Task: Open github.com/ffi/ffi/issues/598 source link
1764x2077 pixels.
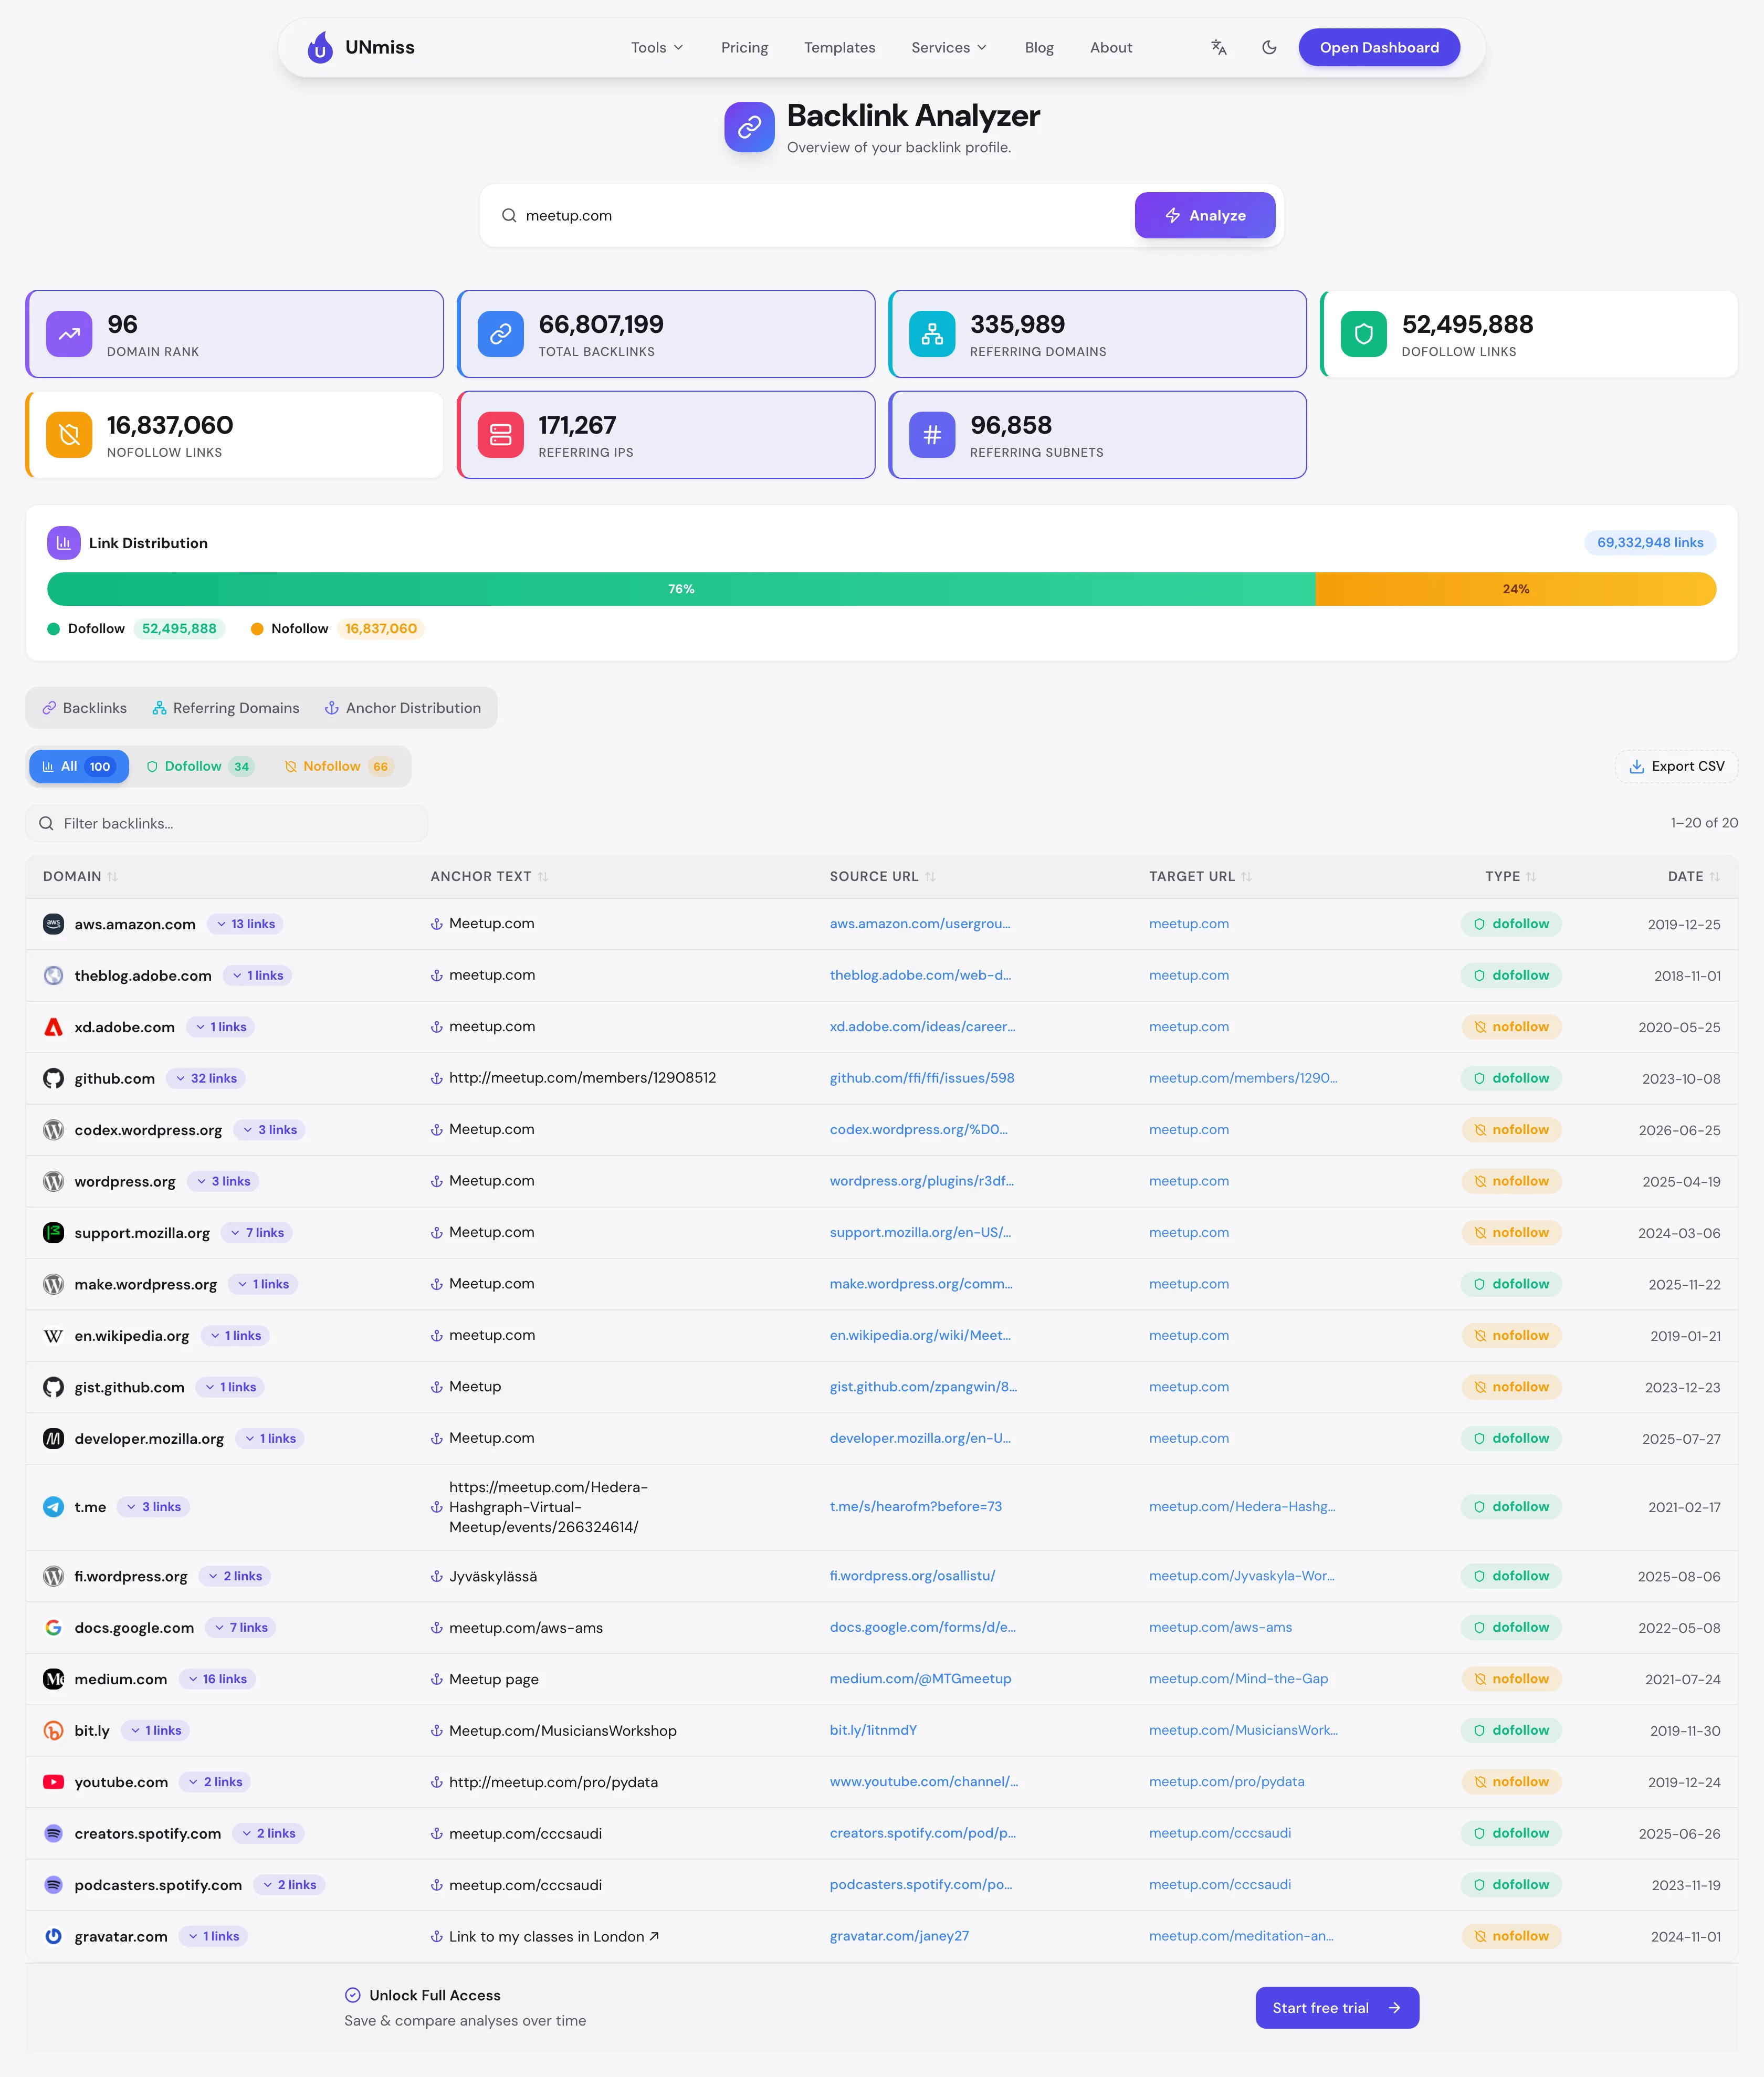Action: click(921, 1078)
